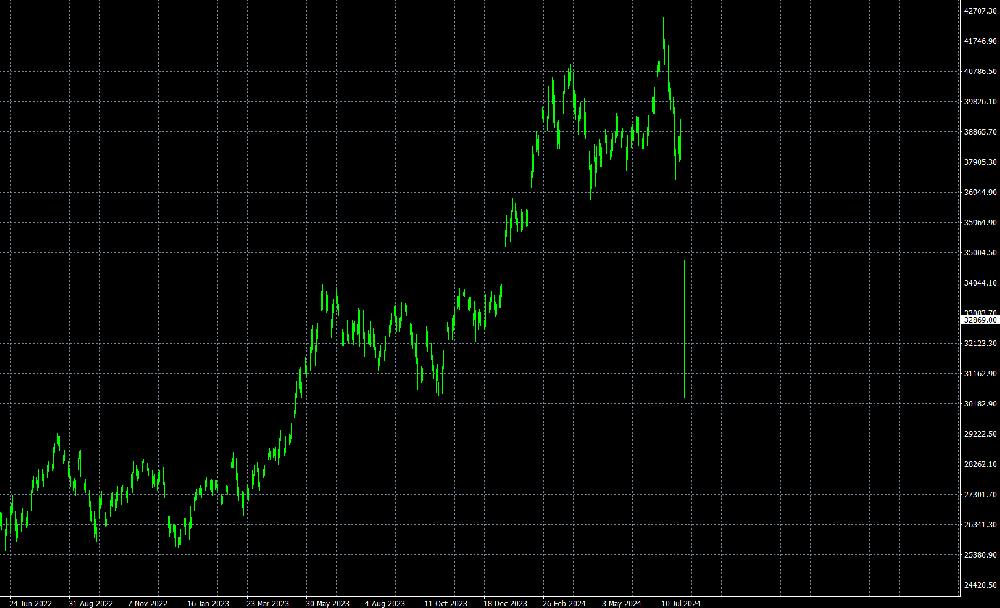Select the 4 Aug 2023 time axis label
The width and height of the screenshot is (1000, 608).
385,604
